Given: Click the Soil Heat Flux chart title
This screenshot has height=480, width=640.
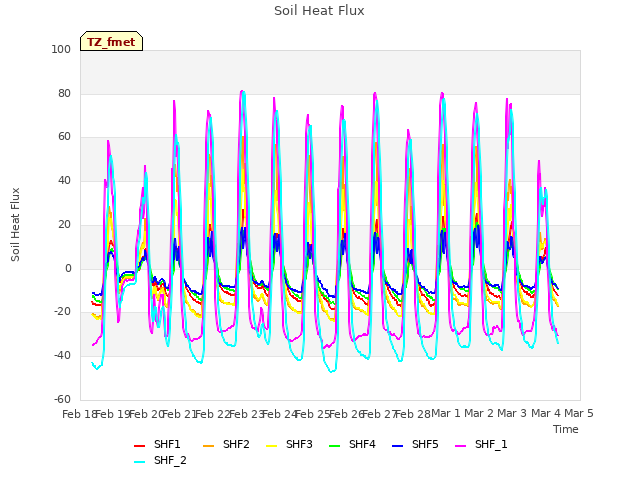Looking at the screenshot, I should [x=319, y=11].
